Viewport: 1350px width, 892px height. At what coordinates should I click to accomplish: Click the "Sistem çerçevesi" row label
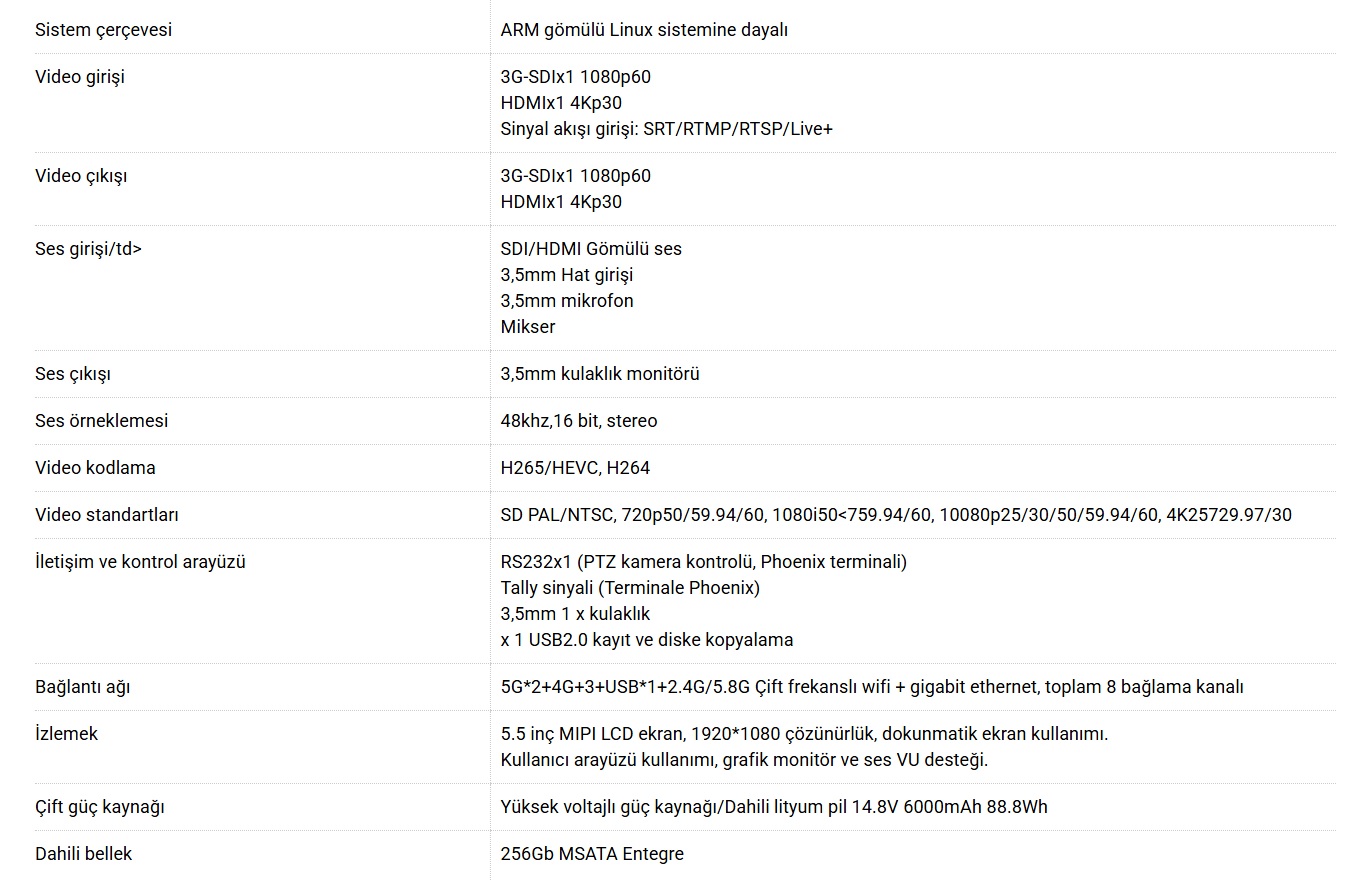(103, 30)
